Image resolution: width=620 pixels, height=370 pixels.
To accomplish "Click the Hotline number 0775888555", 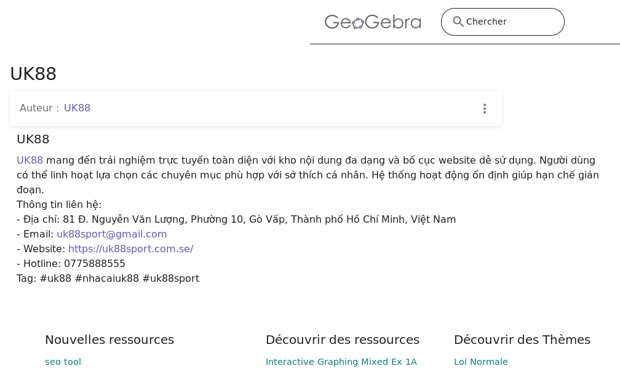I will (x=95, y=264).
